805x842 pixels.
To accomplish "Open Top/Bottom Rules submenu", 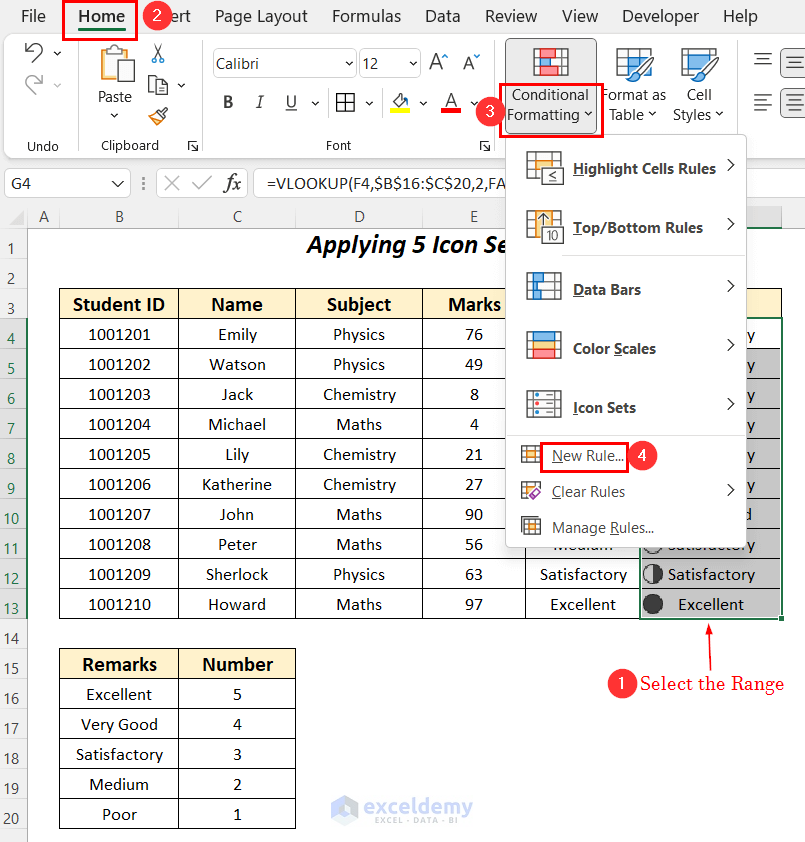I will click(626, 227).
